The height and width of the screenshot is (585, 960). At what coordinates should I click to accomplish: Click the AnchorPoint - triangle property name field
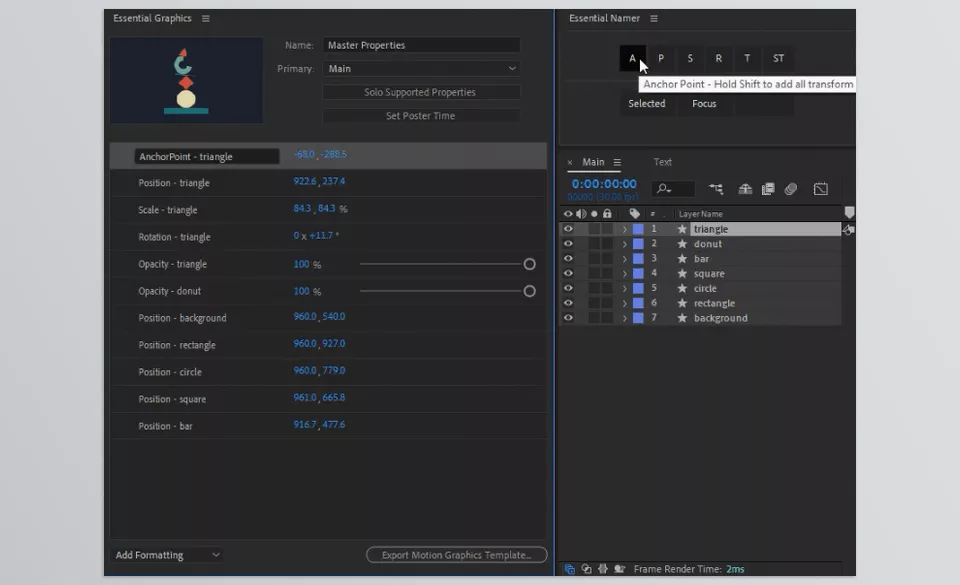click(x=207, y=157)
